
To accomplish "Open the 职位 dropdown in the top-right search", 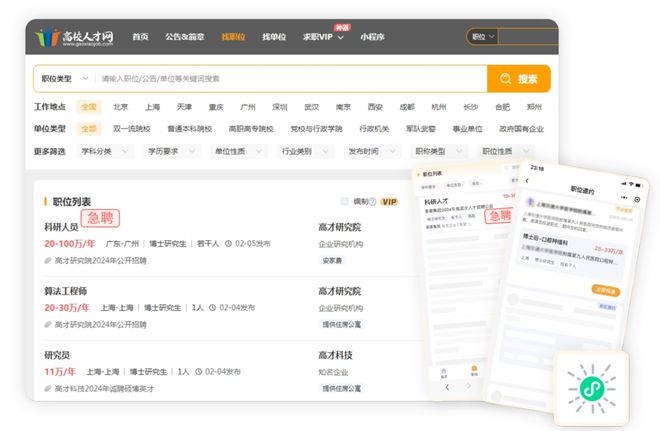I will tap(483, 37).
